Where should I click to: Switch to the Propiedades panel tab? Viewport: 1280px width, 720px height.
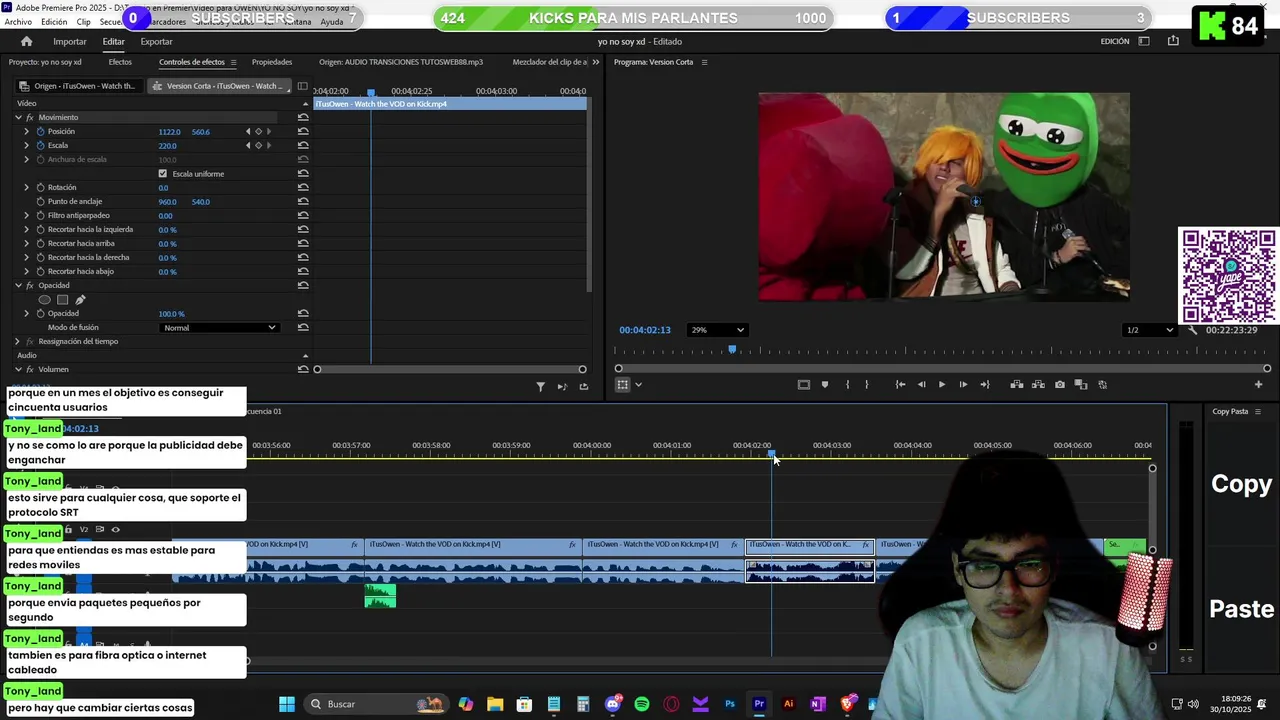click(x=272, y=62)
